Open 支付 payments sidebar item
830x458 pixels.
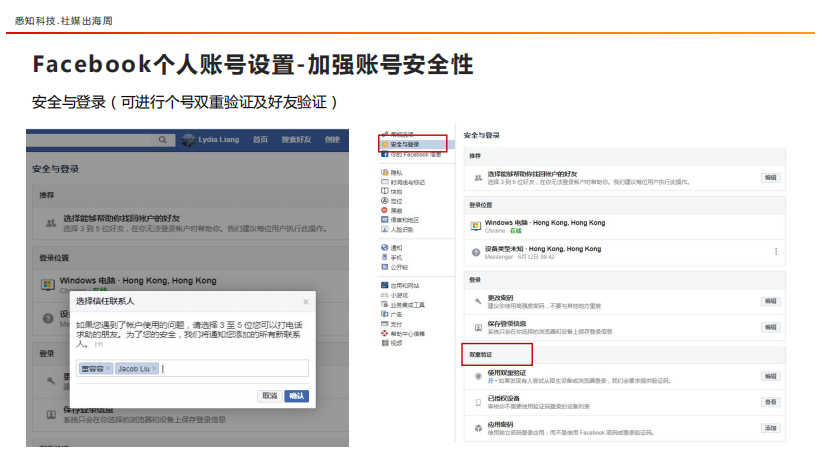(392, 324)
